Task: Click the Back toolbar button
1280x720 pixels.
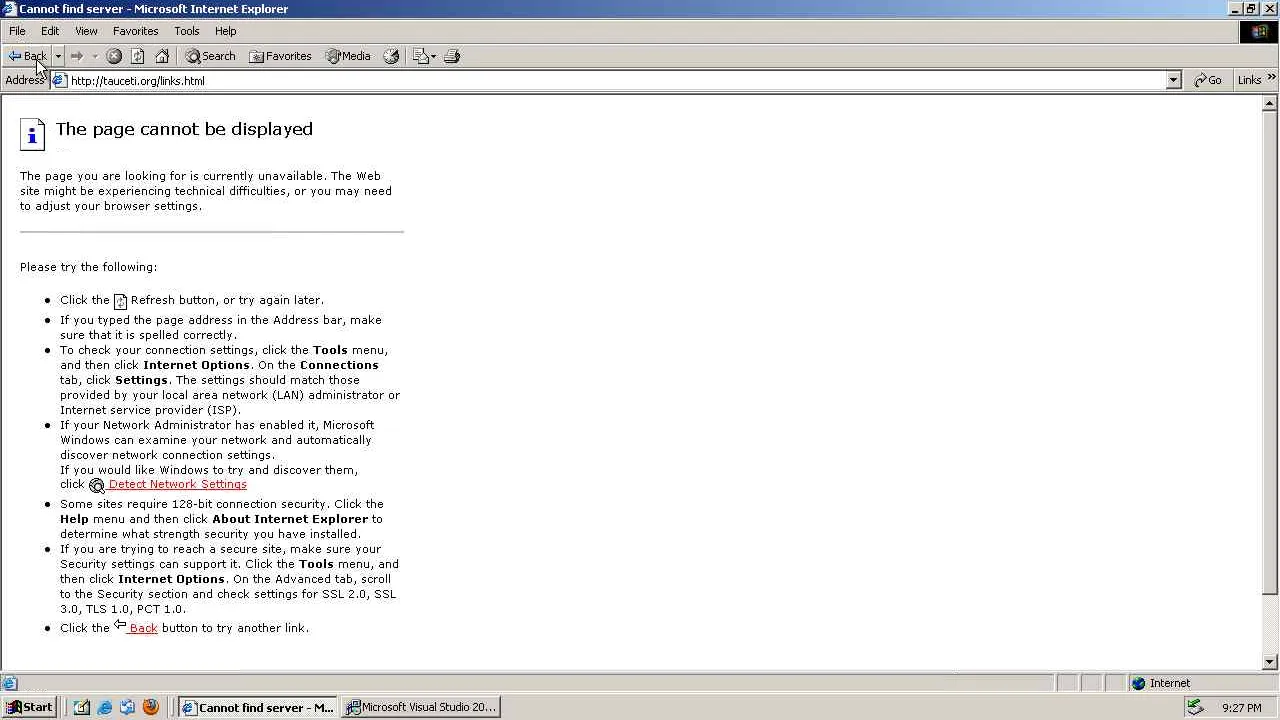Action: [27, 56]
